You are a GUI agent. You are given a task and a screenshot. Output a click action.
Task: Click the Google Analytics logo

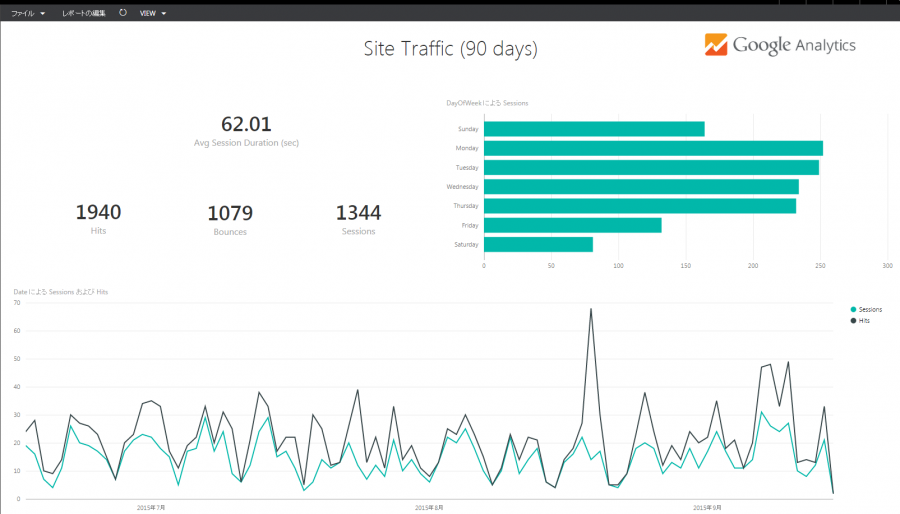click(780, 45)
